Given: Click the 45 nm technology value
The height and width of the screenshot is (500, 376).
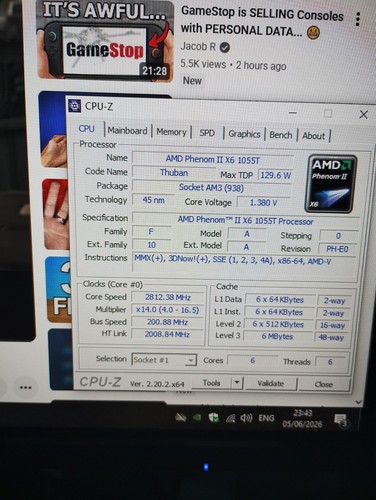Looking at the screenshot, I should point(153,200).
